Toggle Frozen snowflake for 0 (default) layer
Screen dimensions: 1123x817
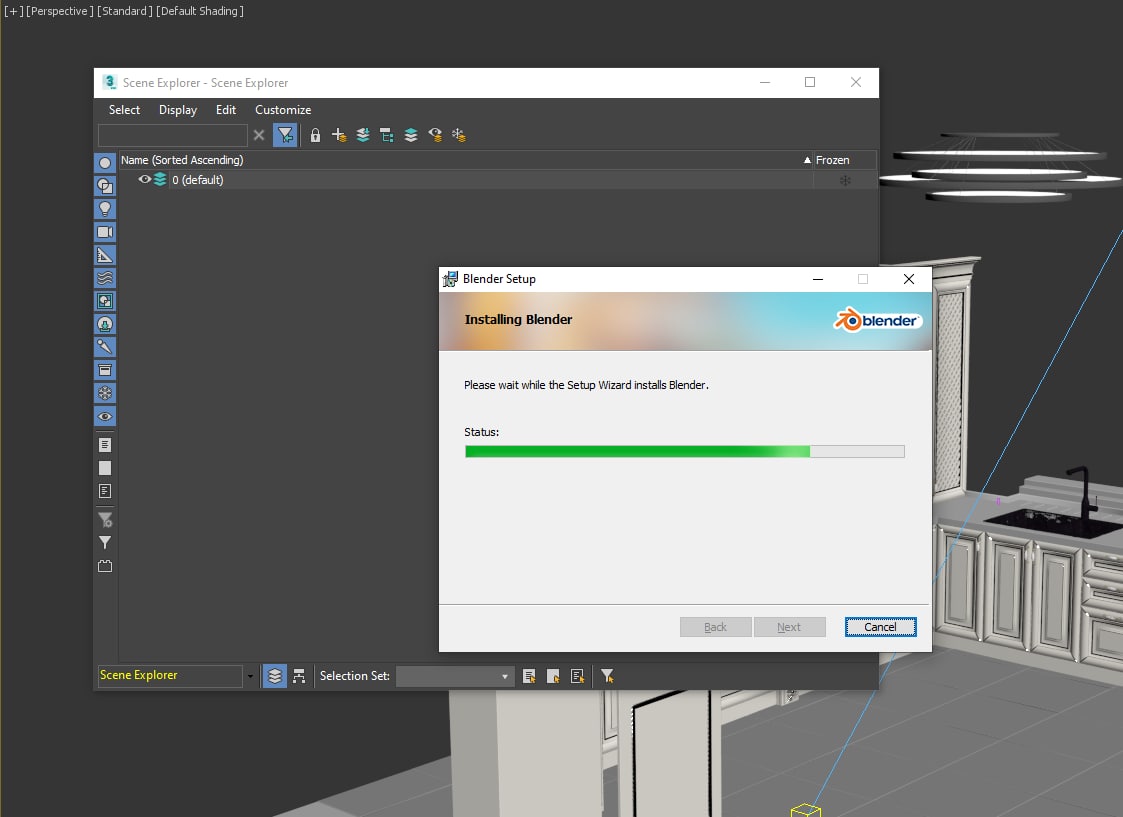845,180
